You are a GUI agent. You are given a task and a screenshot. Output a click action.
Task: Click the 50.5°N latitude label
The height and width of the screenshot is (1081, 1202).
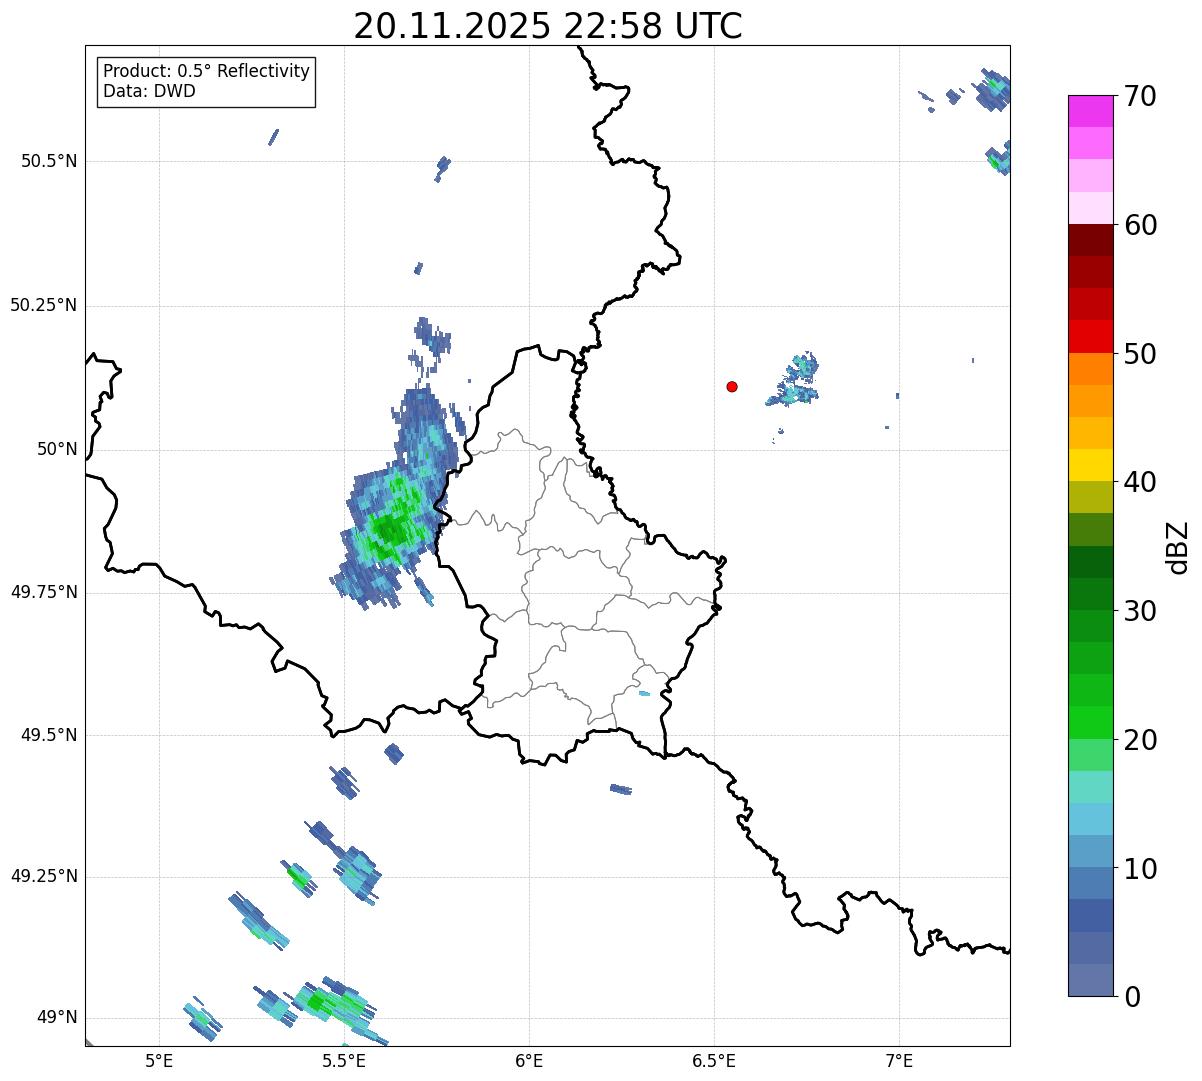pos(49,161)
